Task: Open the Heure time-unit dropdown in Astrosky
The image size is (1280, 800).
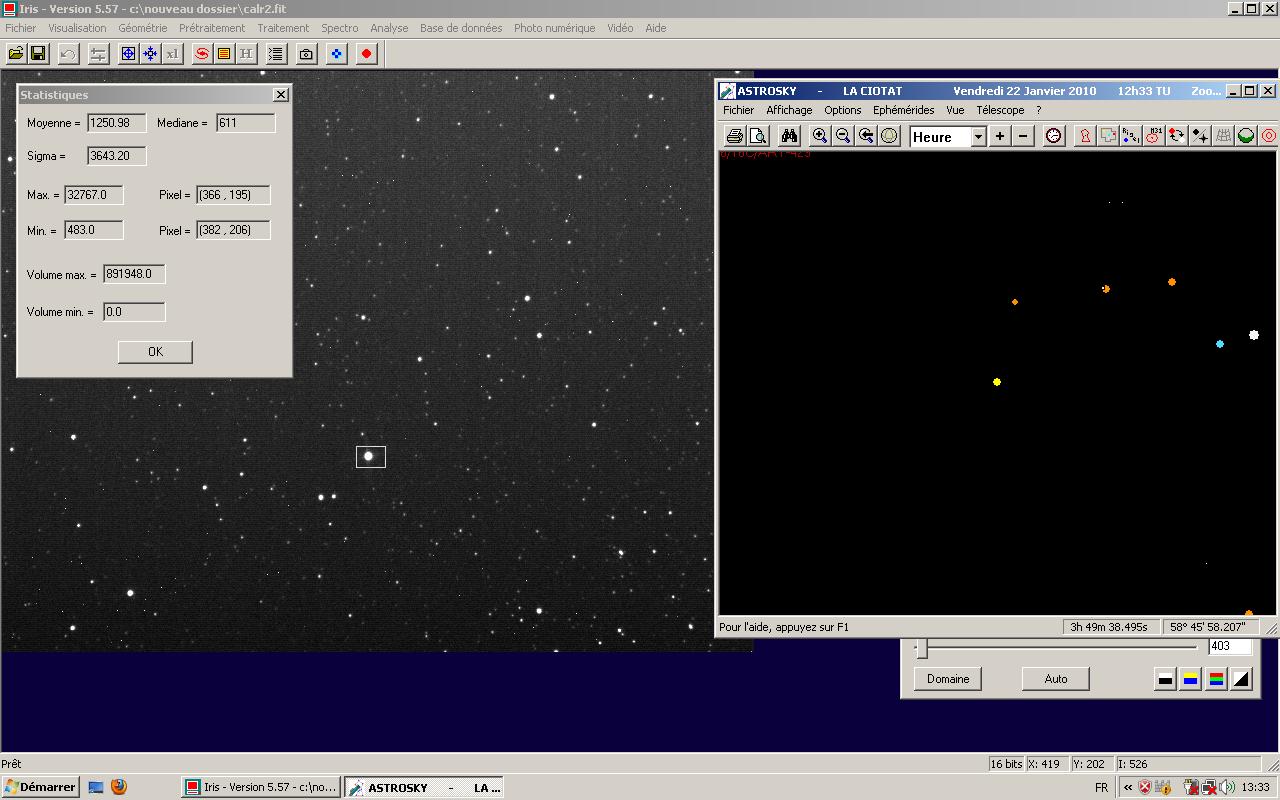Action: tap(978, 137)
